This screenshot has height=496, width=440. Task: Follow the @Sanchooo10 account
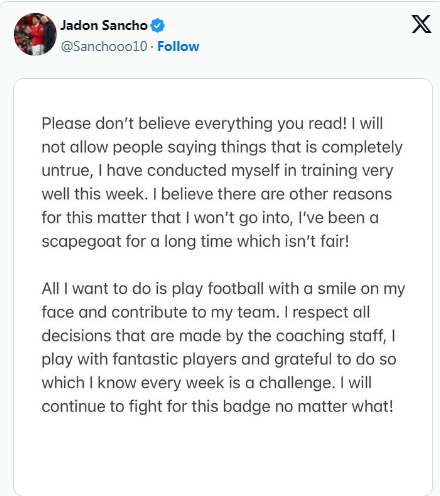point(178,46)
